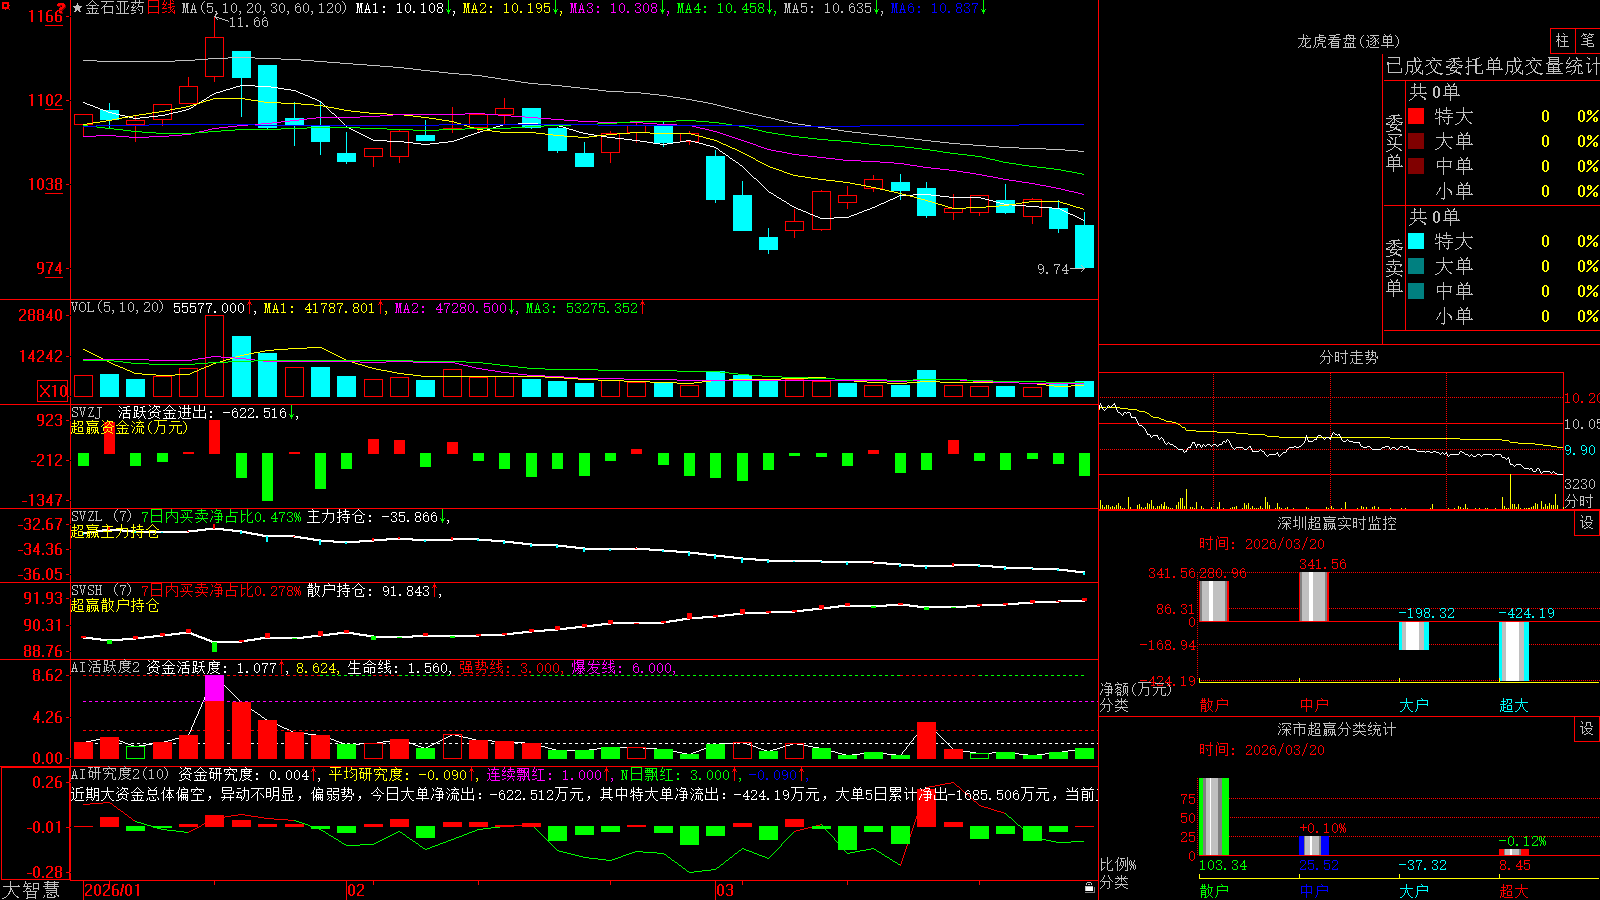Open 设 settings for 深市超赢分类统计
Viewport: 1600px width, 900px height.
click(x=1587, y=729)
